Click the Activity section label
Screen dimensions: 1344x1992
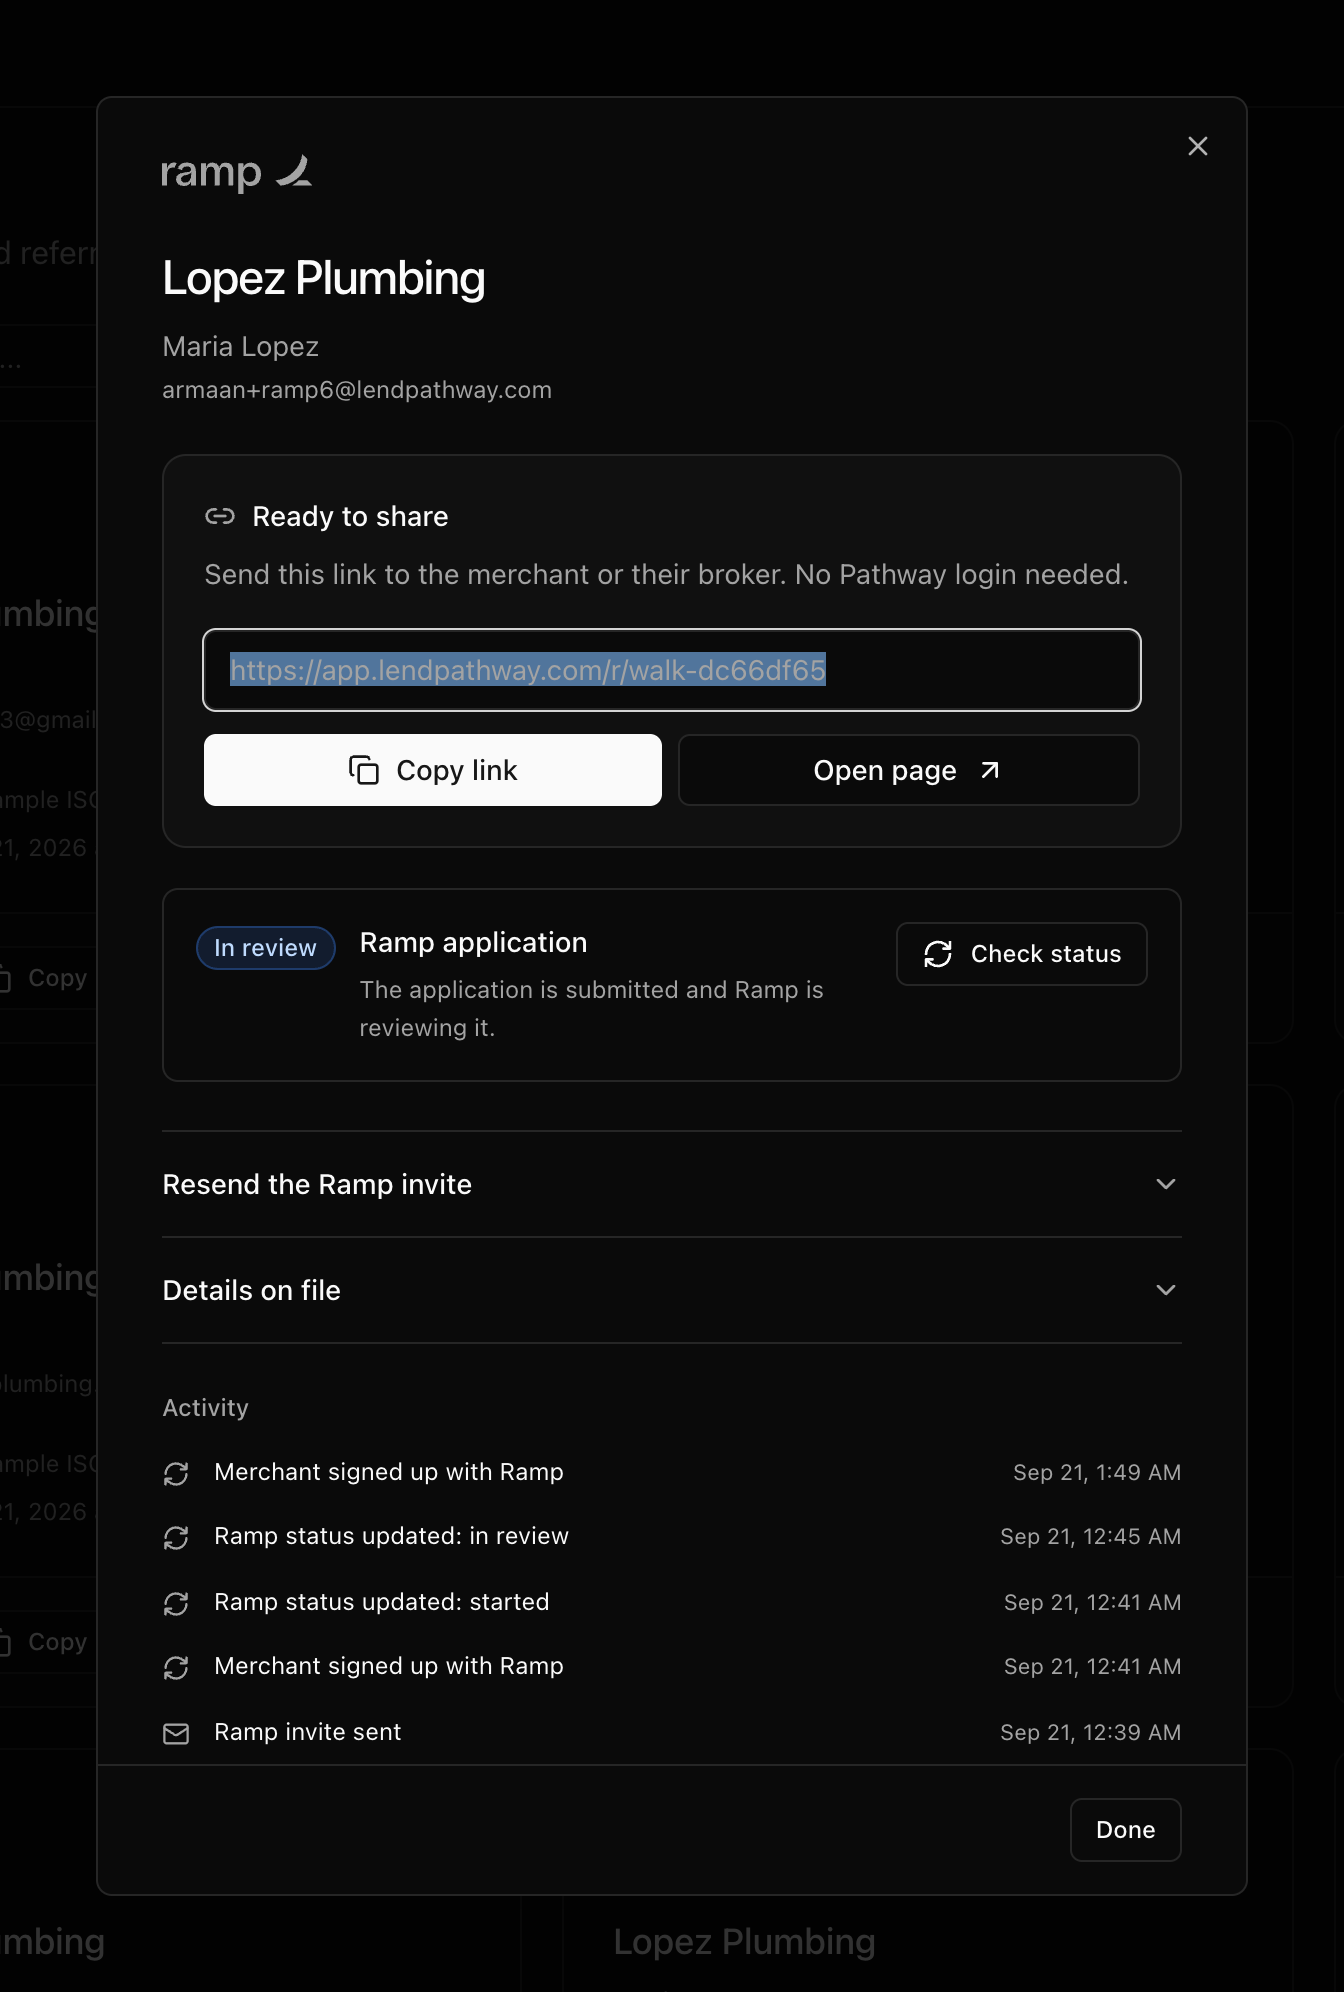click(206, 1407)
